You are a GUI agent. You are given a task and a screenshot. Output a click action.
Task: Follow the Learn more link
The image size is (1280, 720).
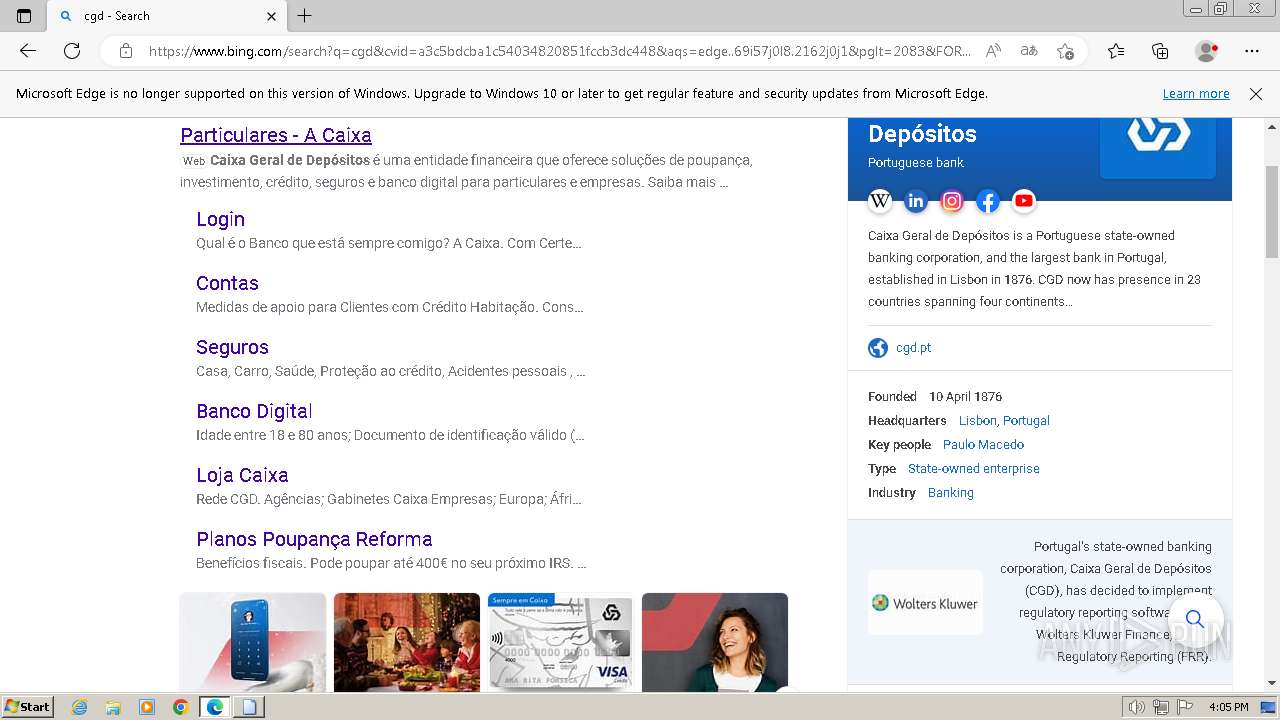tap(1196, 94)
